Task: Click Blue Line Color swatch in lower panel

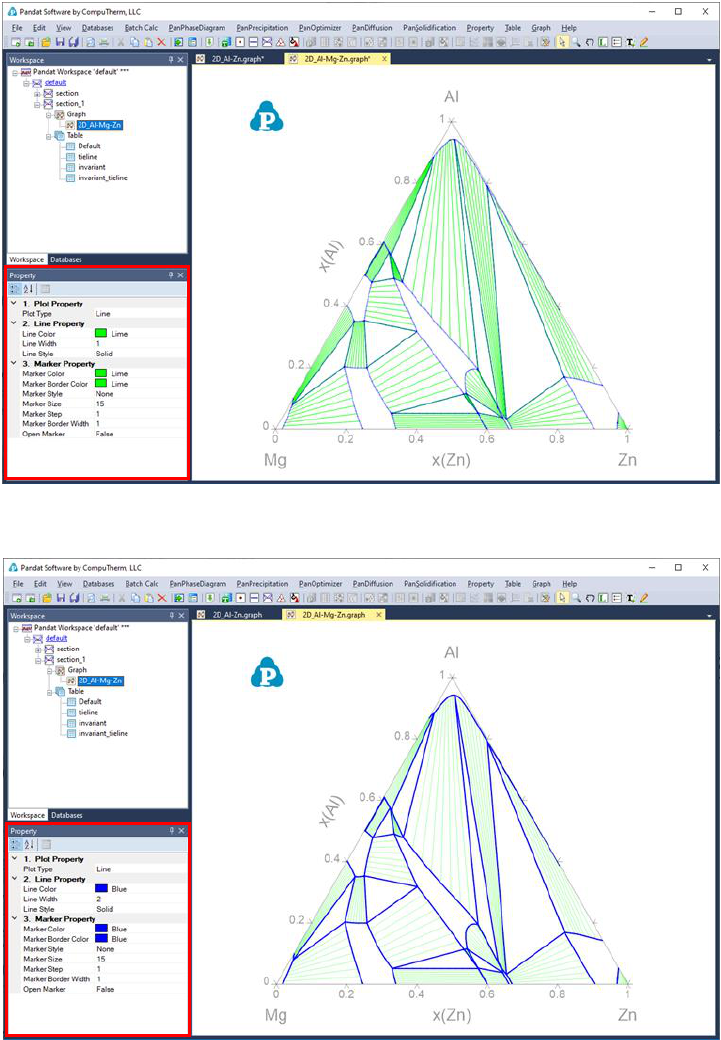Action: pyautogui.click(x=101, y=889)
